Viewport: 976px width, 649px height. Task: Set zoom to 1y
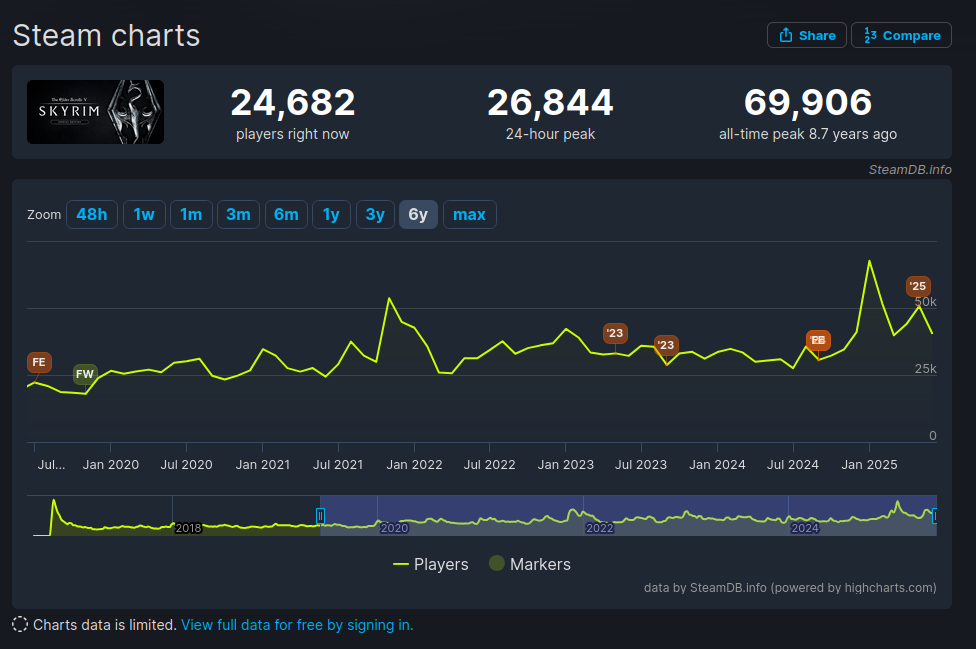coord(331,215)
